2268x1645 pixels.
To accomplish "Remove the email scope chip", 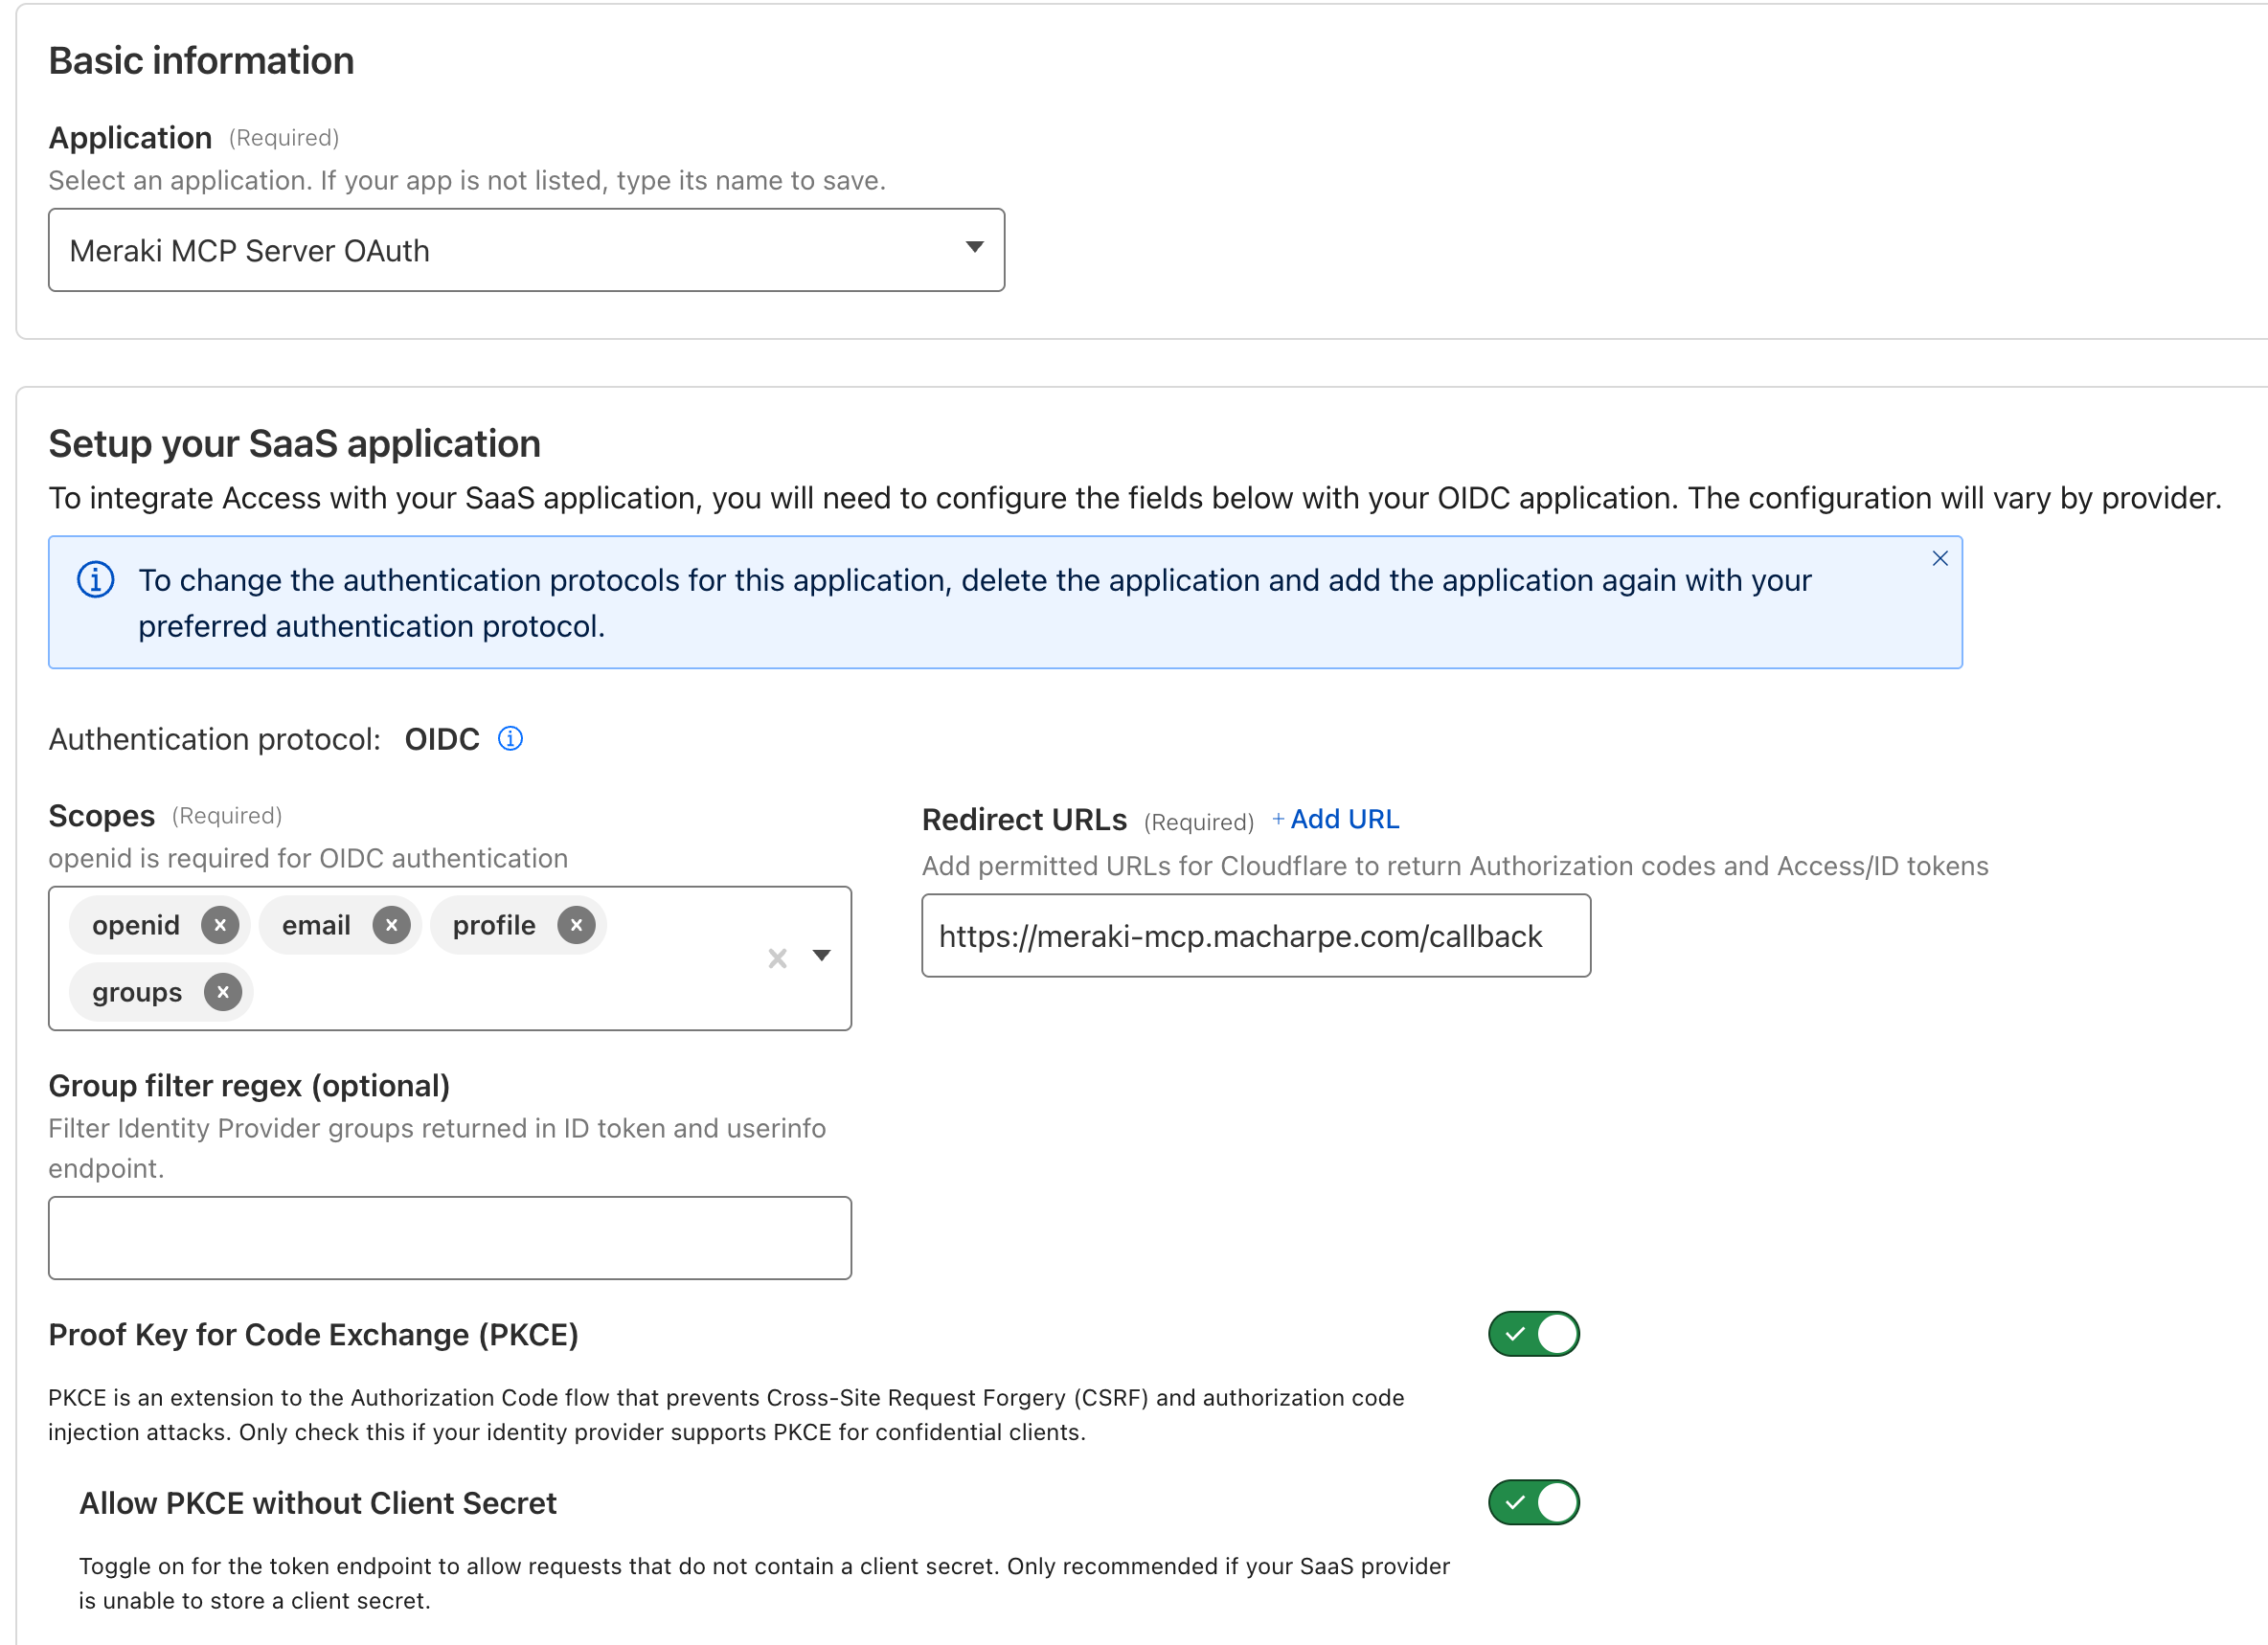I will [391, 925].
